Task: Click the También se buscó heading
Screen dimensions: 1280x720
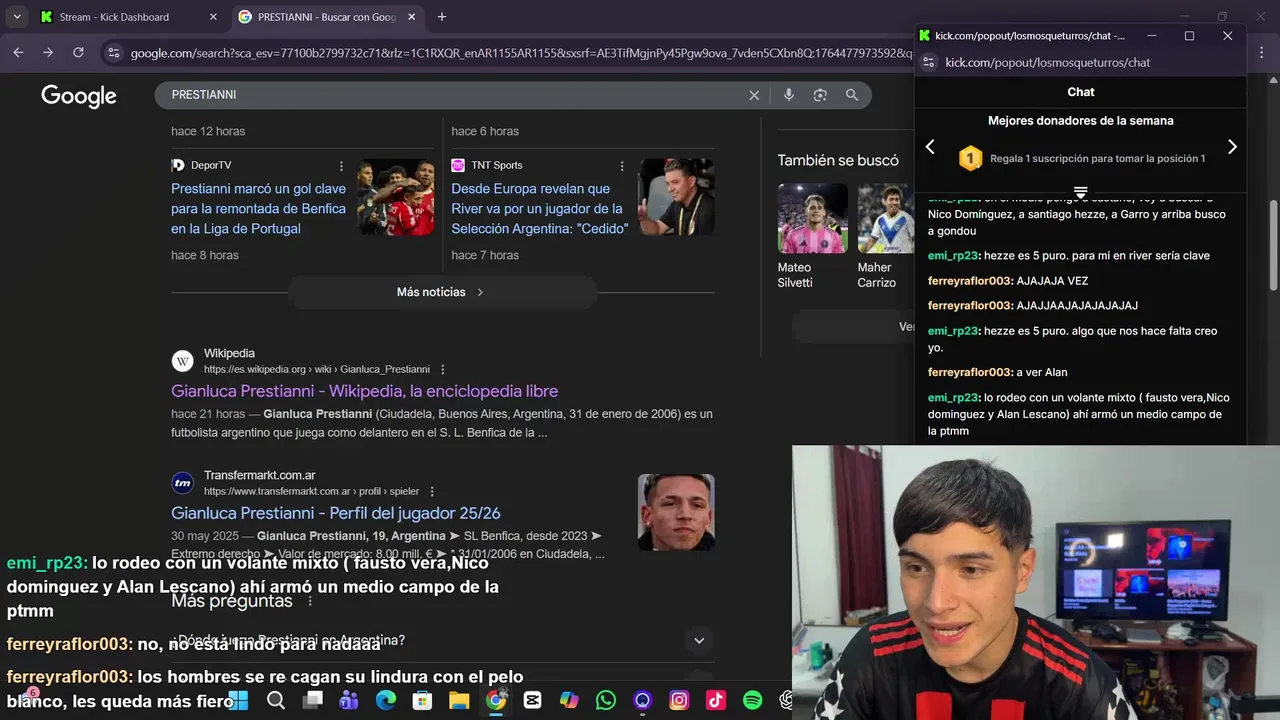Action: tap(838, 160)
